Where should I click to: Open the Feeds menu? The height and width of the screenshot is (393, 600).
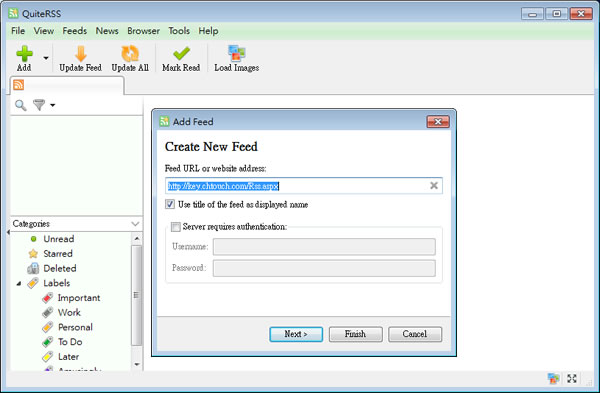tap(75, 31)
